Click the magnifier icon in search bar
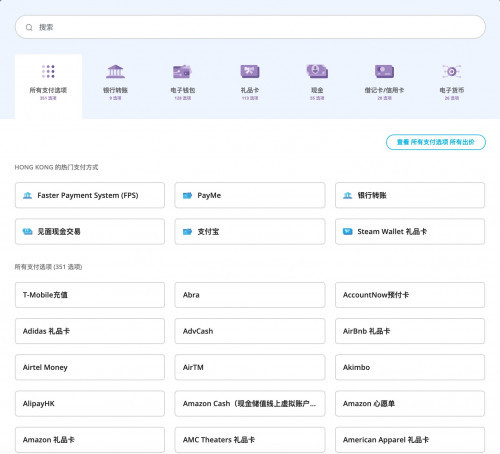 click(29, 27)
